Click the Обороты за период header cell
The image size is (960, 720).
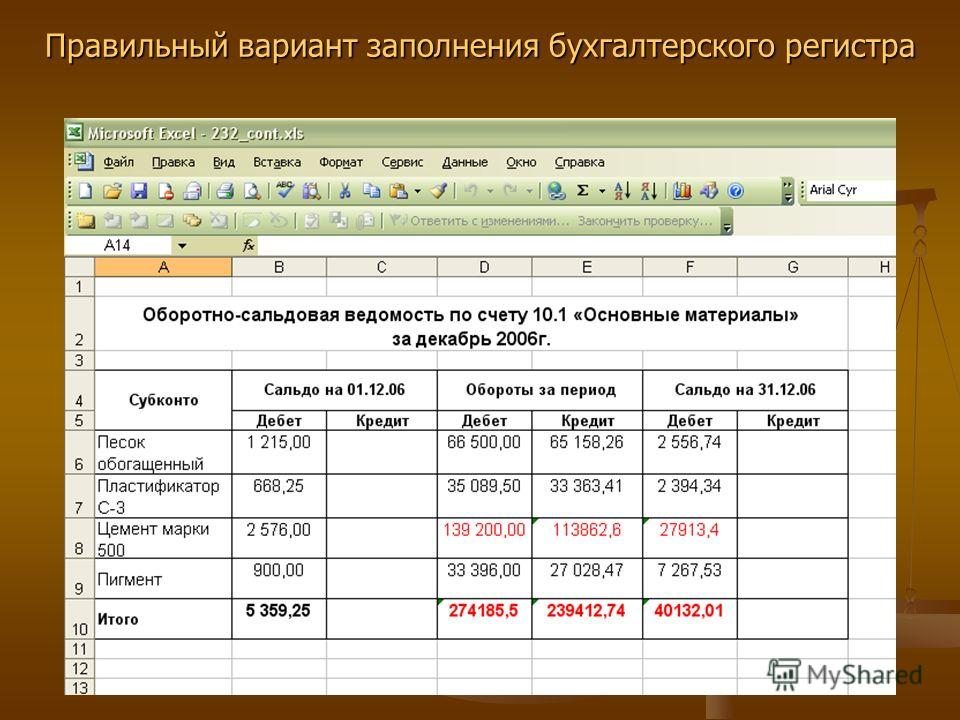(x=540, y=390)
